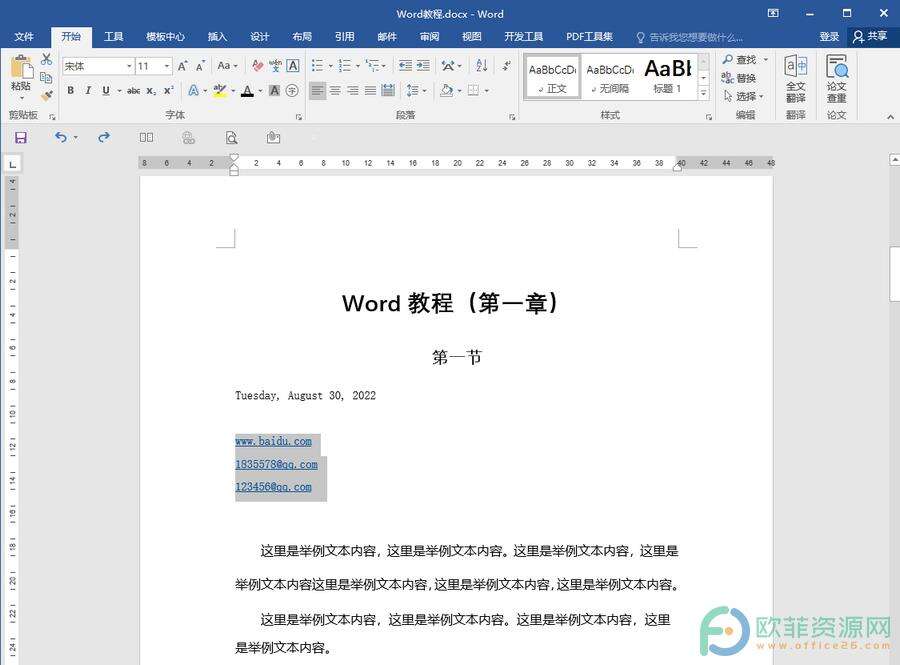This screenshot has height=665, width=900.
Task: Click the side-by-side pages icon in quick toolbar
Action: tap(146, 138)
